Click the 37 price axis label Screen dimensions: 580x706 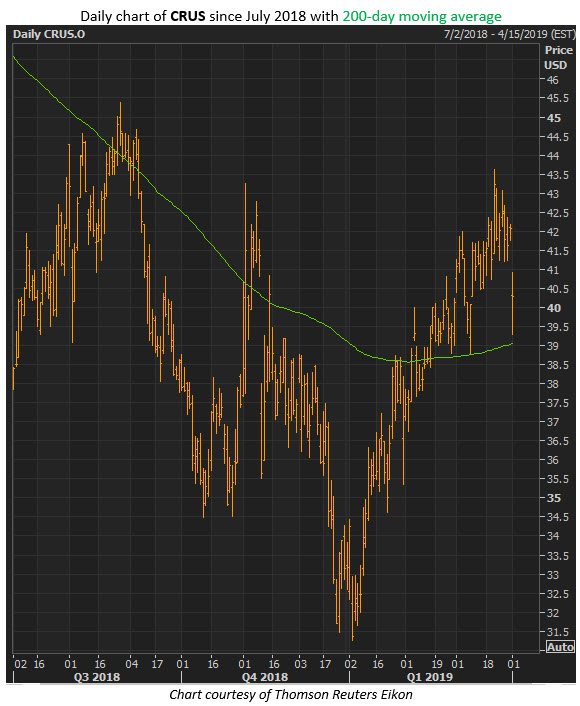coord(553,422)
